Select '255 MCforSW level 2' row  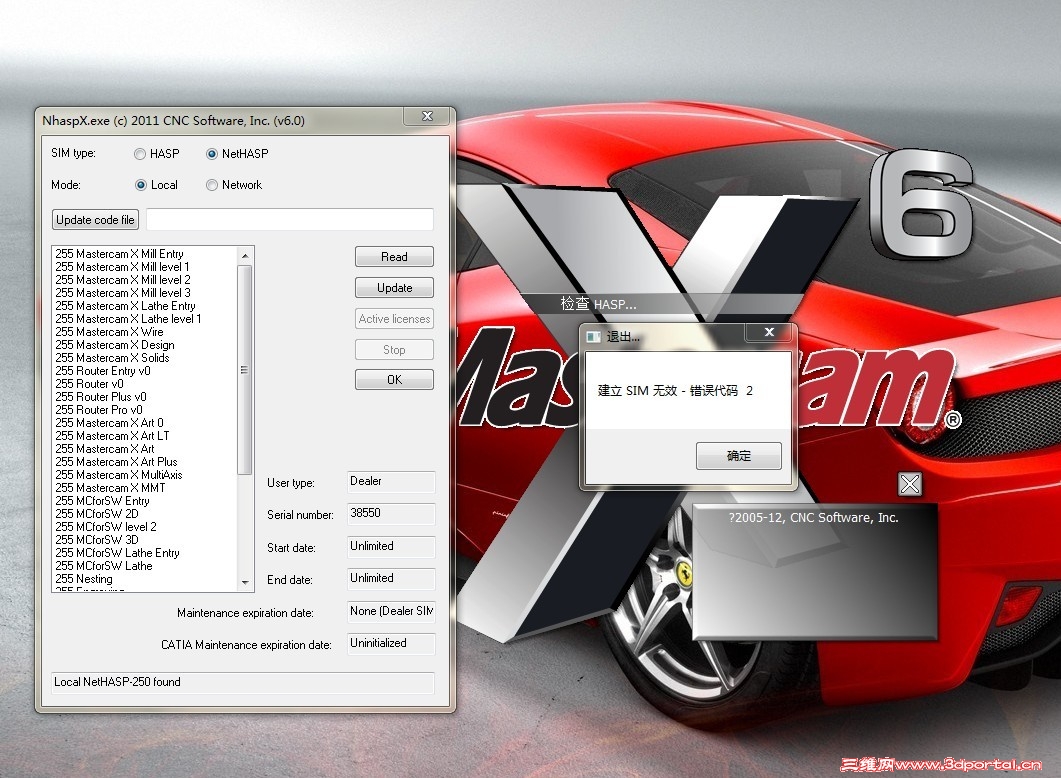click(145, 527)
